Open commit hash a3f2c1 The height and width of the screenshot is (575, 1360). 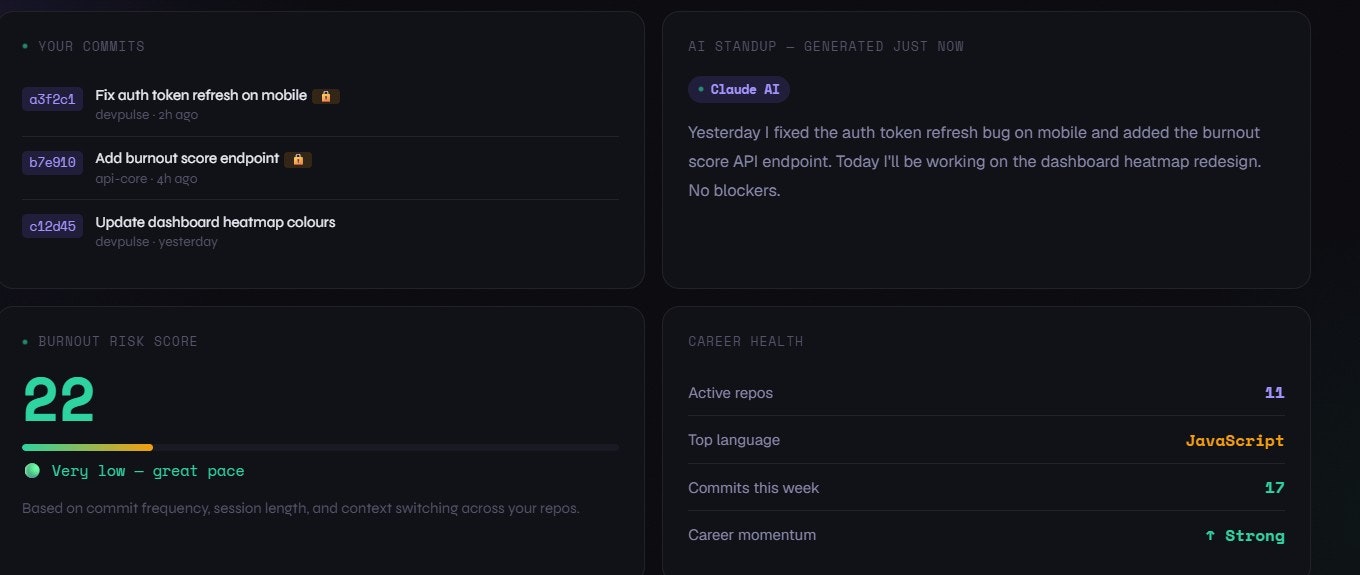pos(52,99)
